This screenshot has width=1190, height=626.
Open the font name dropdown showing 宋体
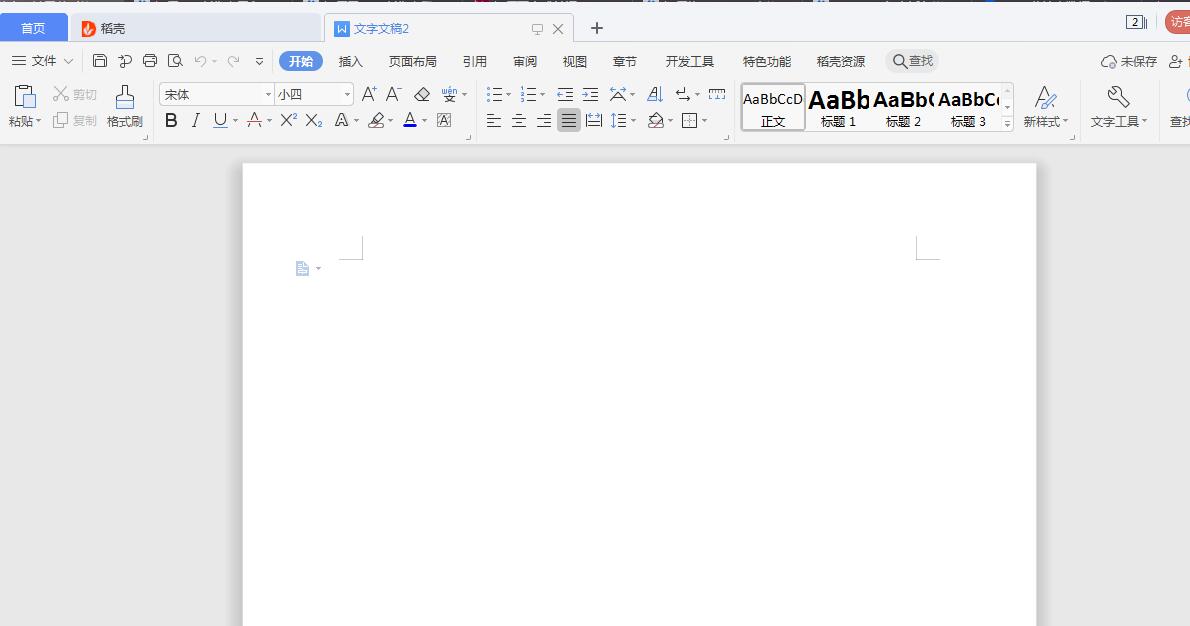pos(269,94)
